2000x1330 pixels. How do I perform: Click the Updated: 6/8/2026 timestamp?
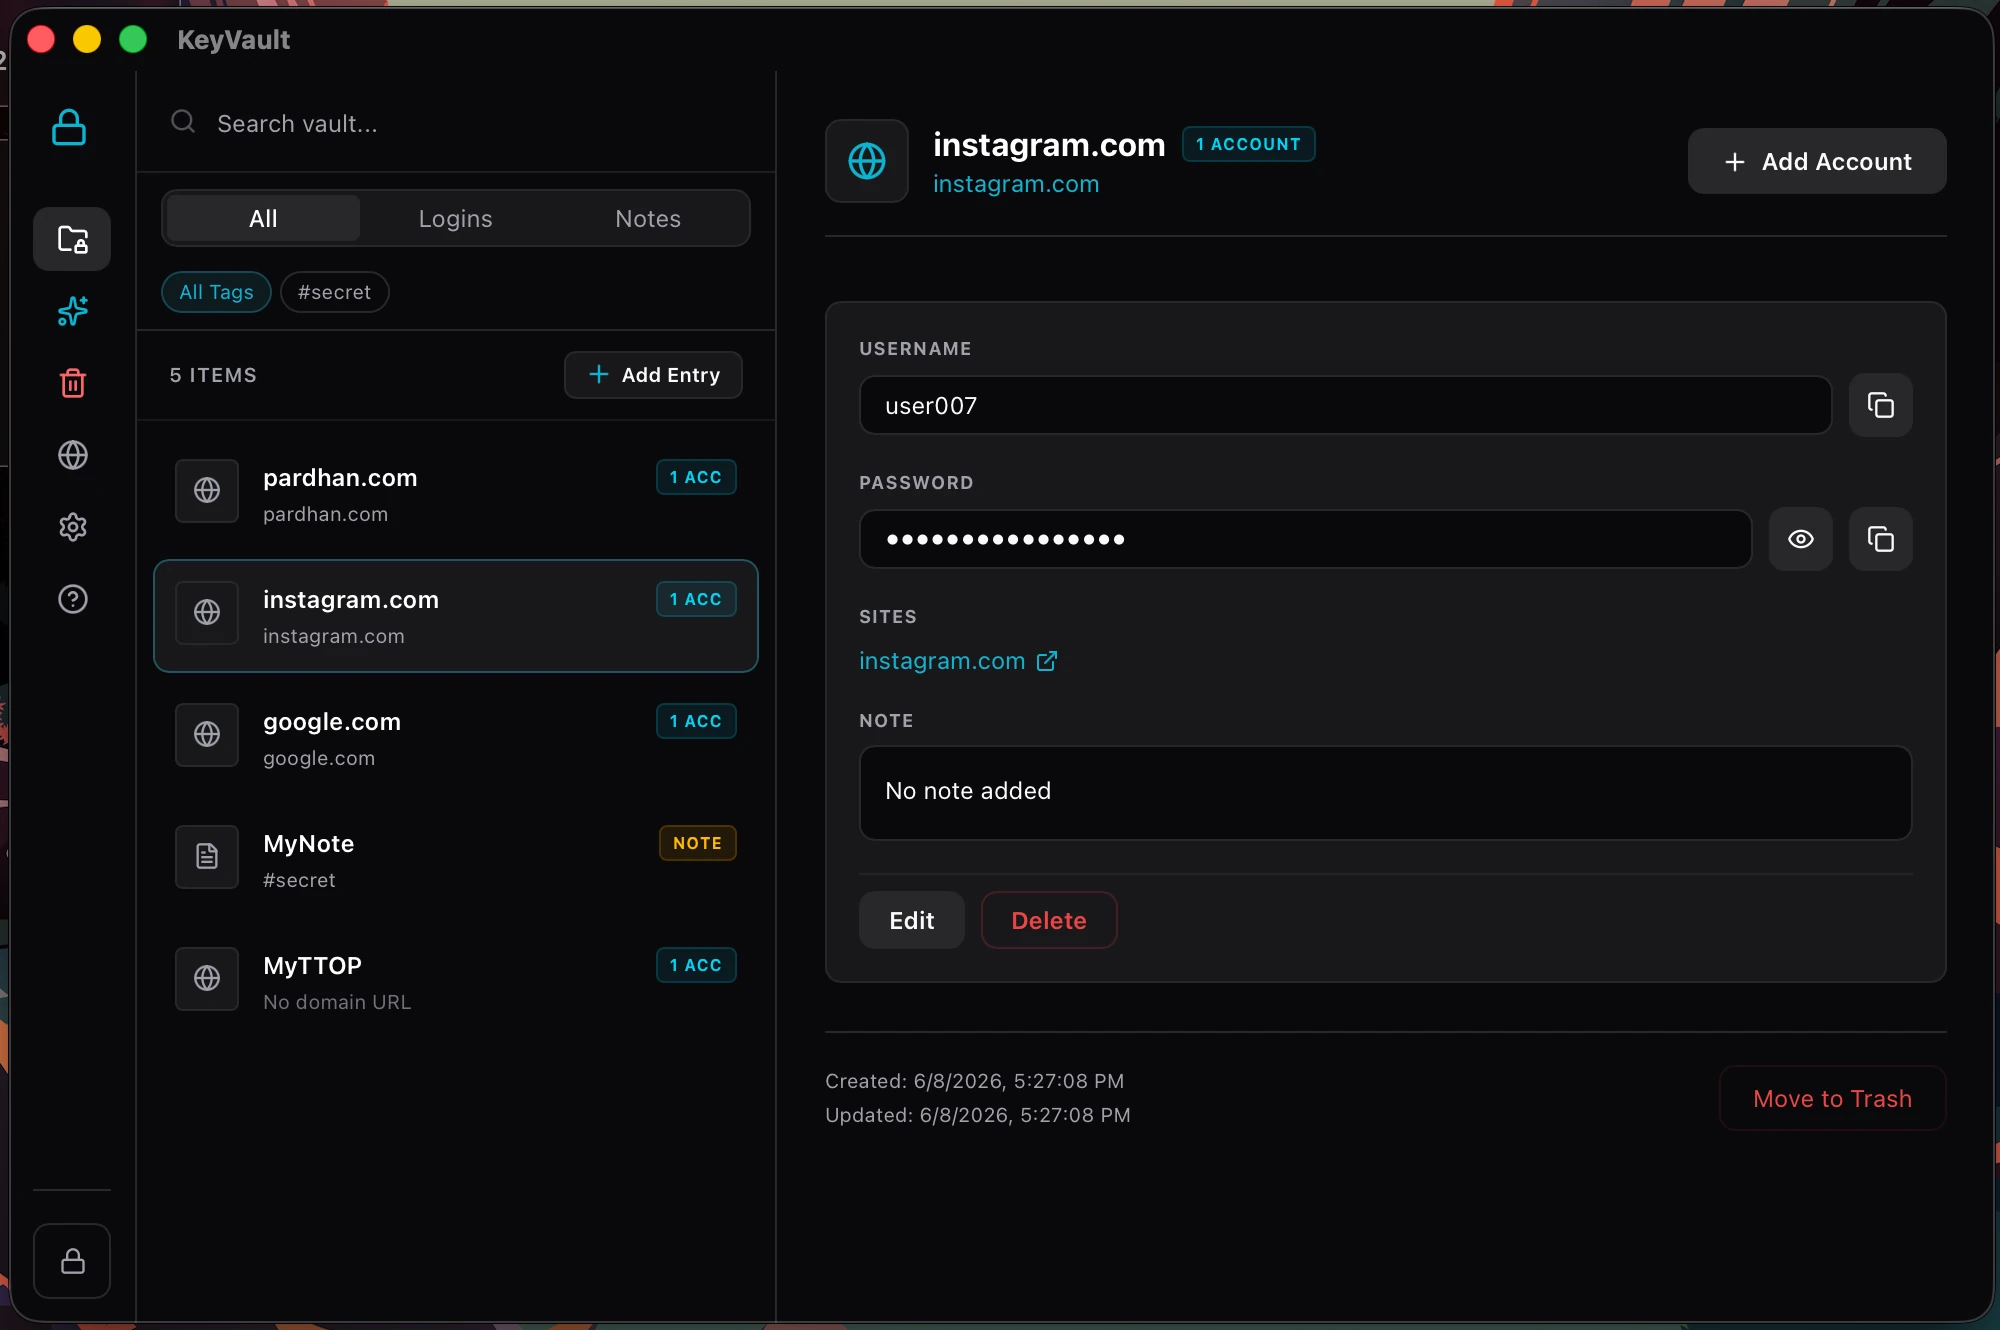pyautogui.click(x=977, y=1115)
